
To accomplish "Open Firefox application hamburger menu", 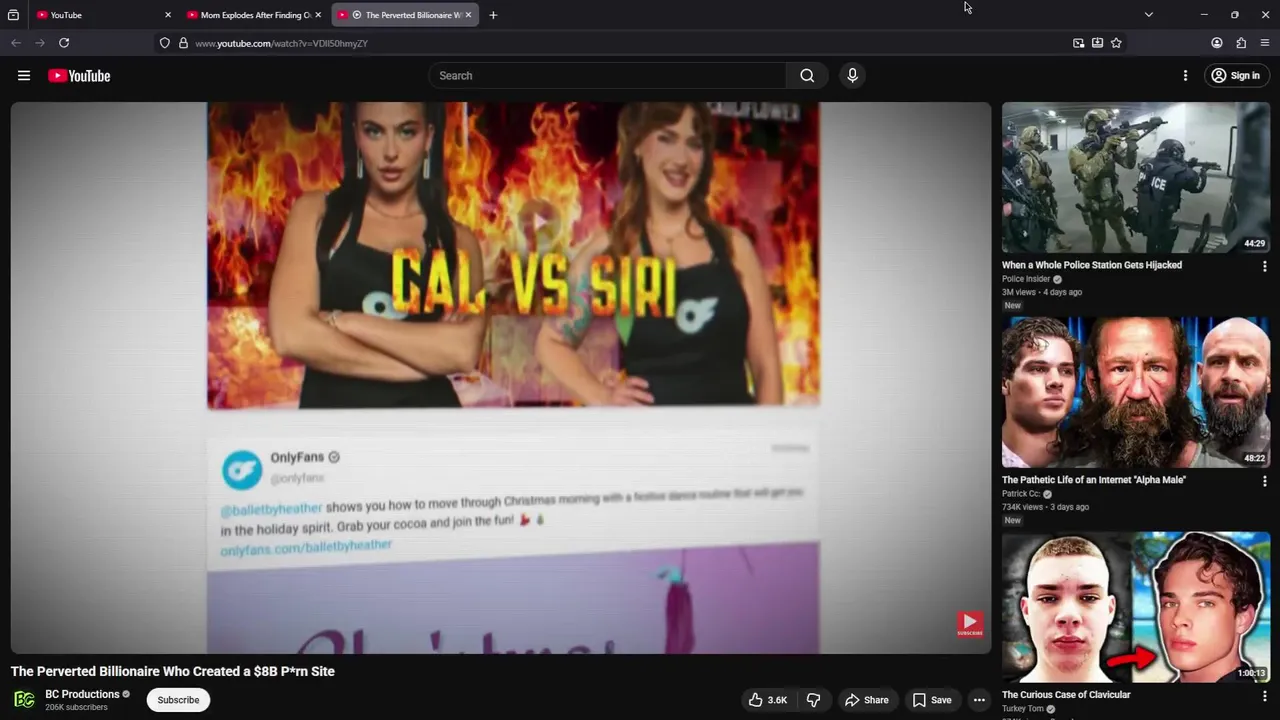I will (x=1265, y=43).
